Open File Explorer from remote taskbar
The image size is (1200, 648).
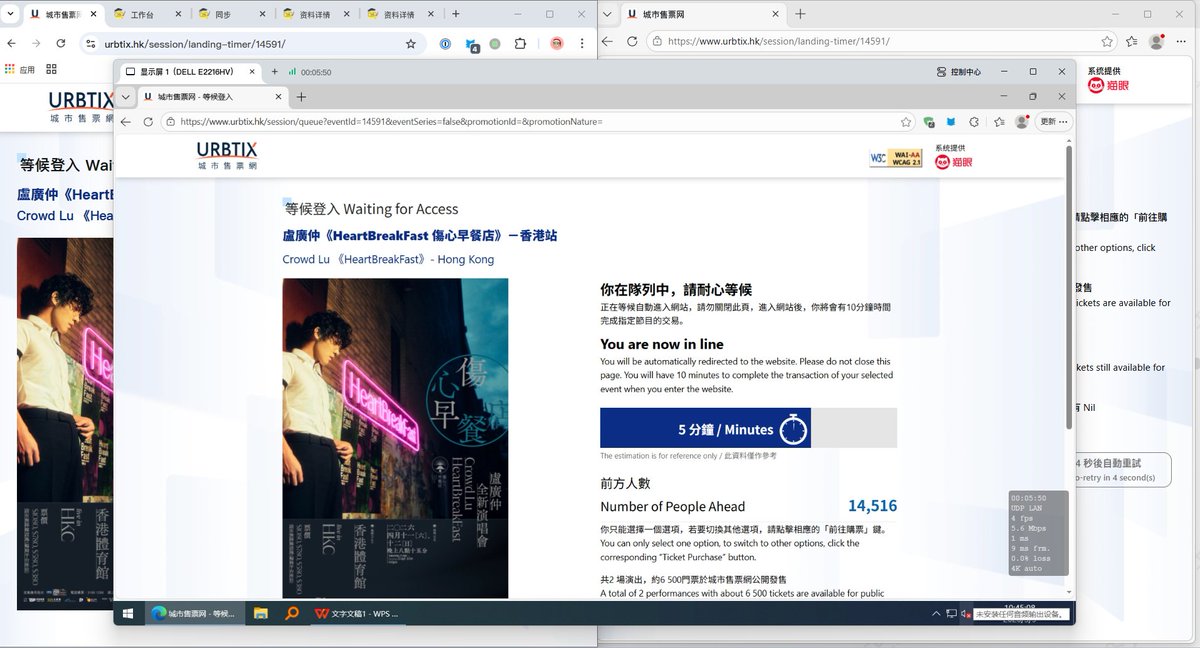[x=260, y=613]
